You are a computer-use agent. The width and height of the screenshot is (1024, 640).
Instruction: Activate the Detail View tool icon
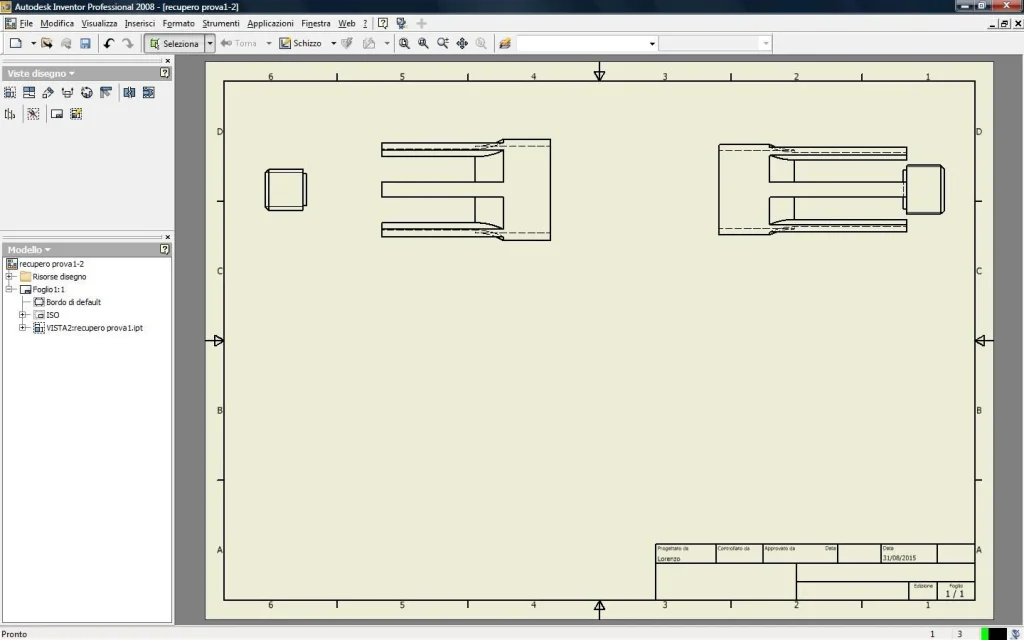click(86, 93)
